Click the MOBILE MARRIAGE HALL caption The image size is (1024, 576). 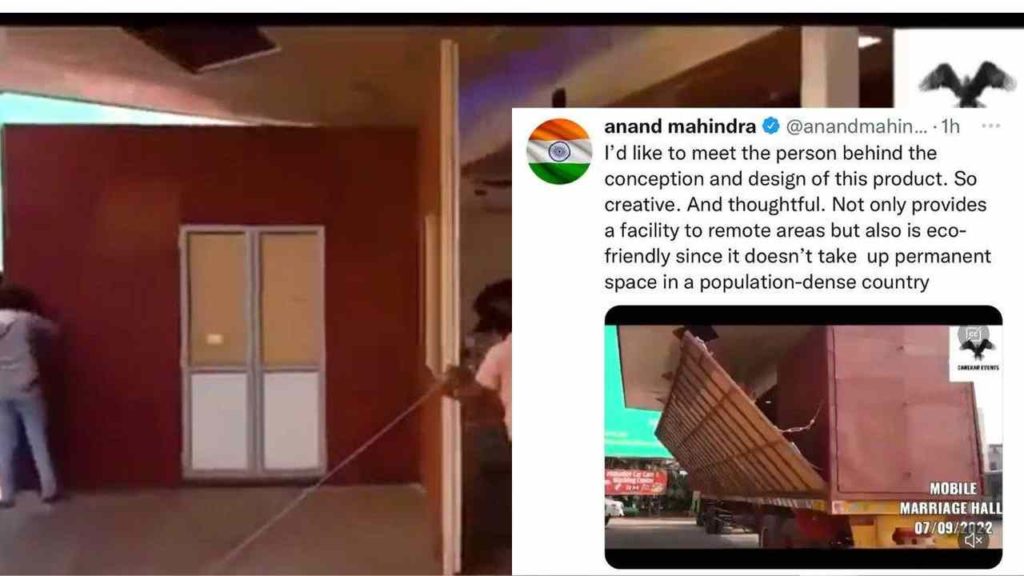pos(950,498)
